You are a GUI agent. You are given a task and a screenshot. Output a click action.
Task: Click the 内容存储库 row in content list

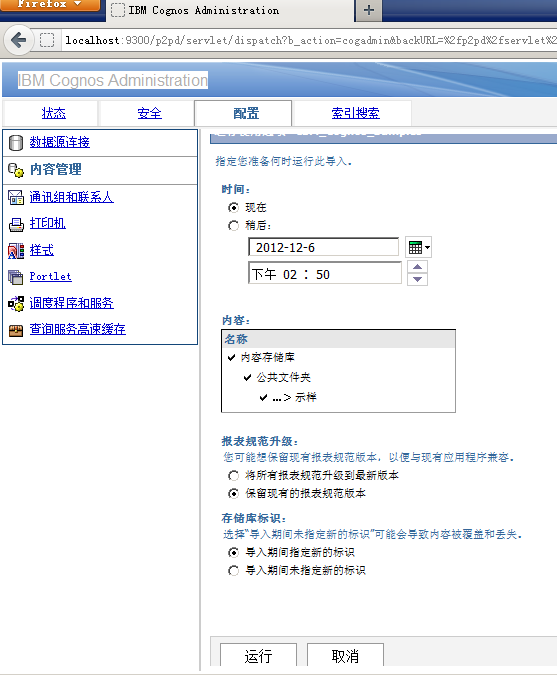click(x=338, y=357)
